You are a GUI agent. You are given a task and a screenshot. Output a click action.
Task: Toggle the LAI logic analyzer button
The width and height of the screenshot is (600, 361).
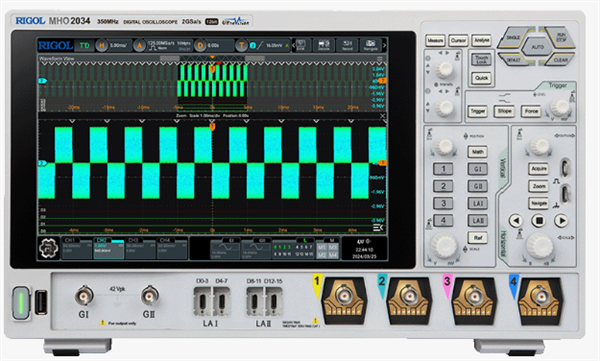click(x=478, y=203)
